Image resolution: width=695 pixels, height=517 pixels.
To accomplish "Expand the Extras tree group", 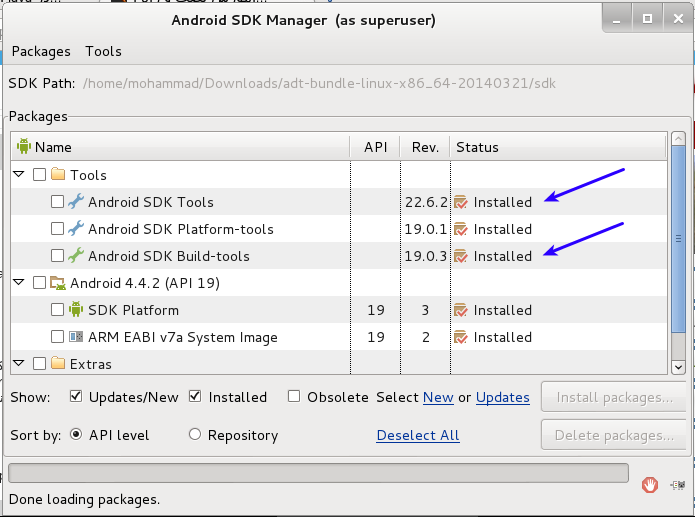I will [x=19, y=364].
